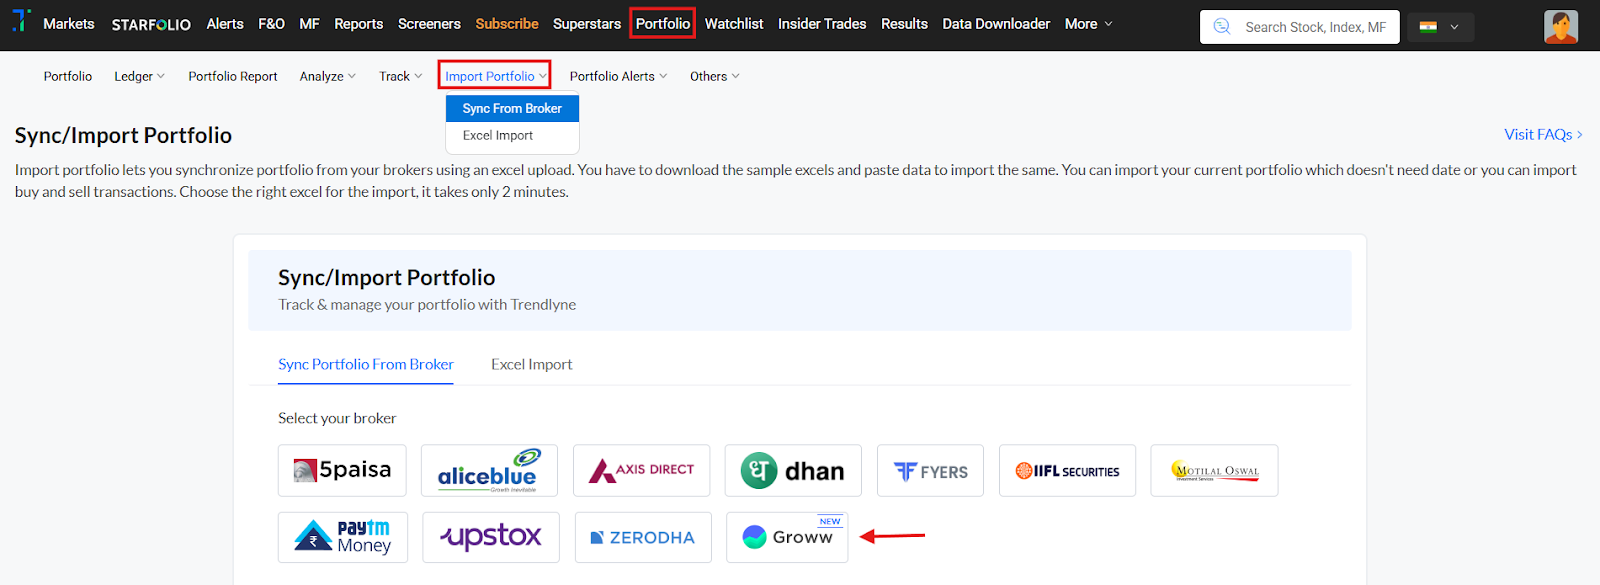Open Reports in top navigation
This screenshot has width=1600, height=585.
[358, 24]
